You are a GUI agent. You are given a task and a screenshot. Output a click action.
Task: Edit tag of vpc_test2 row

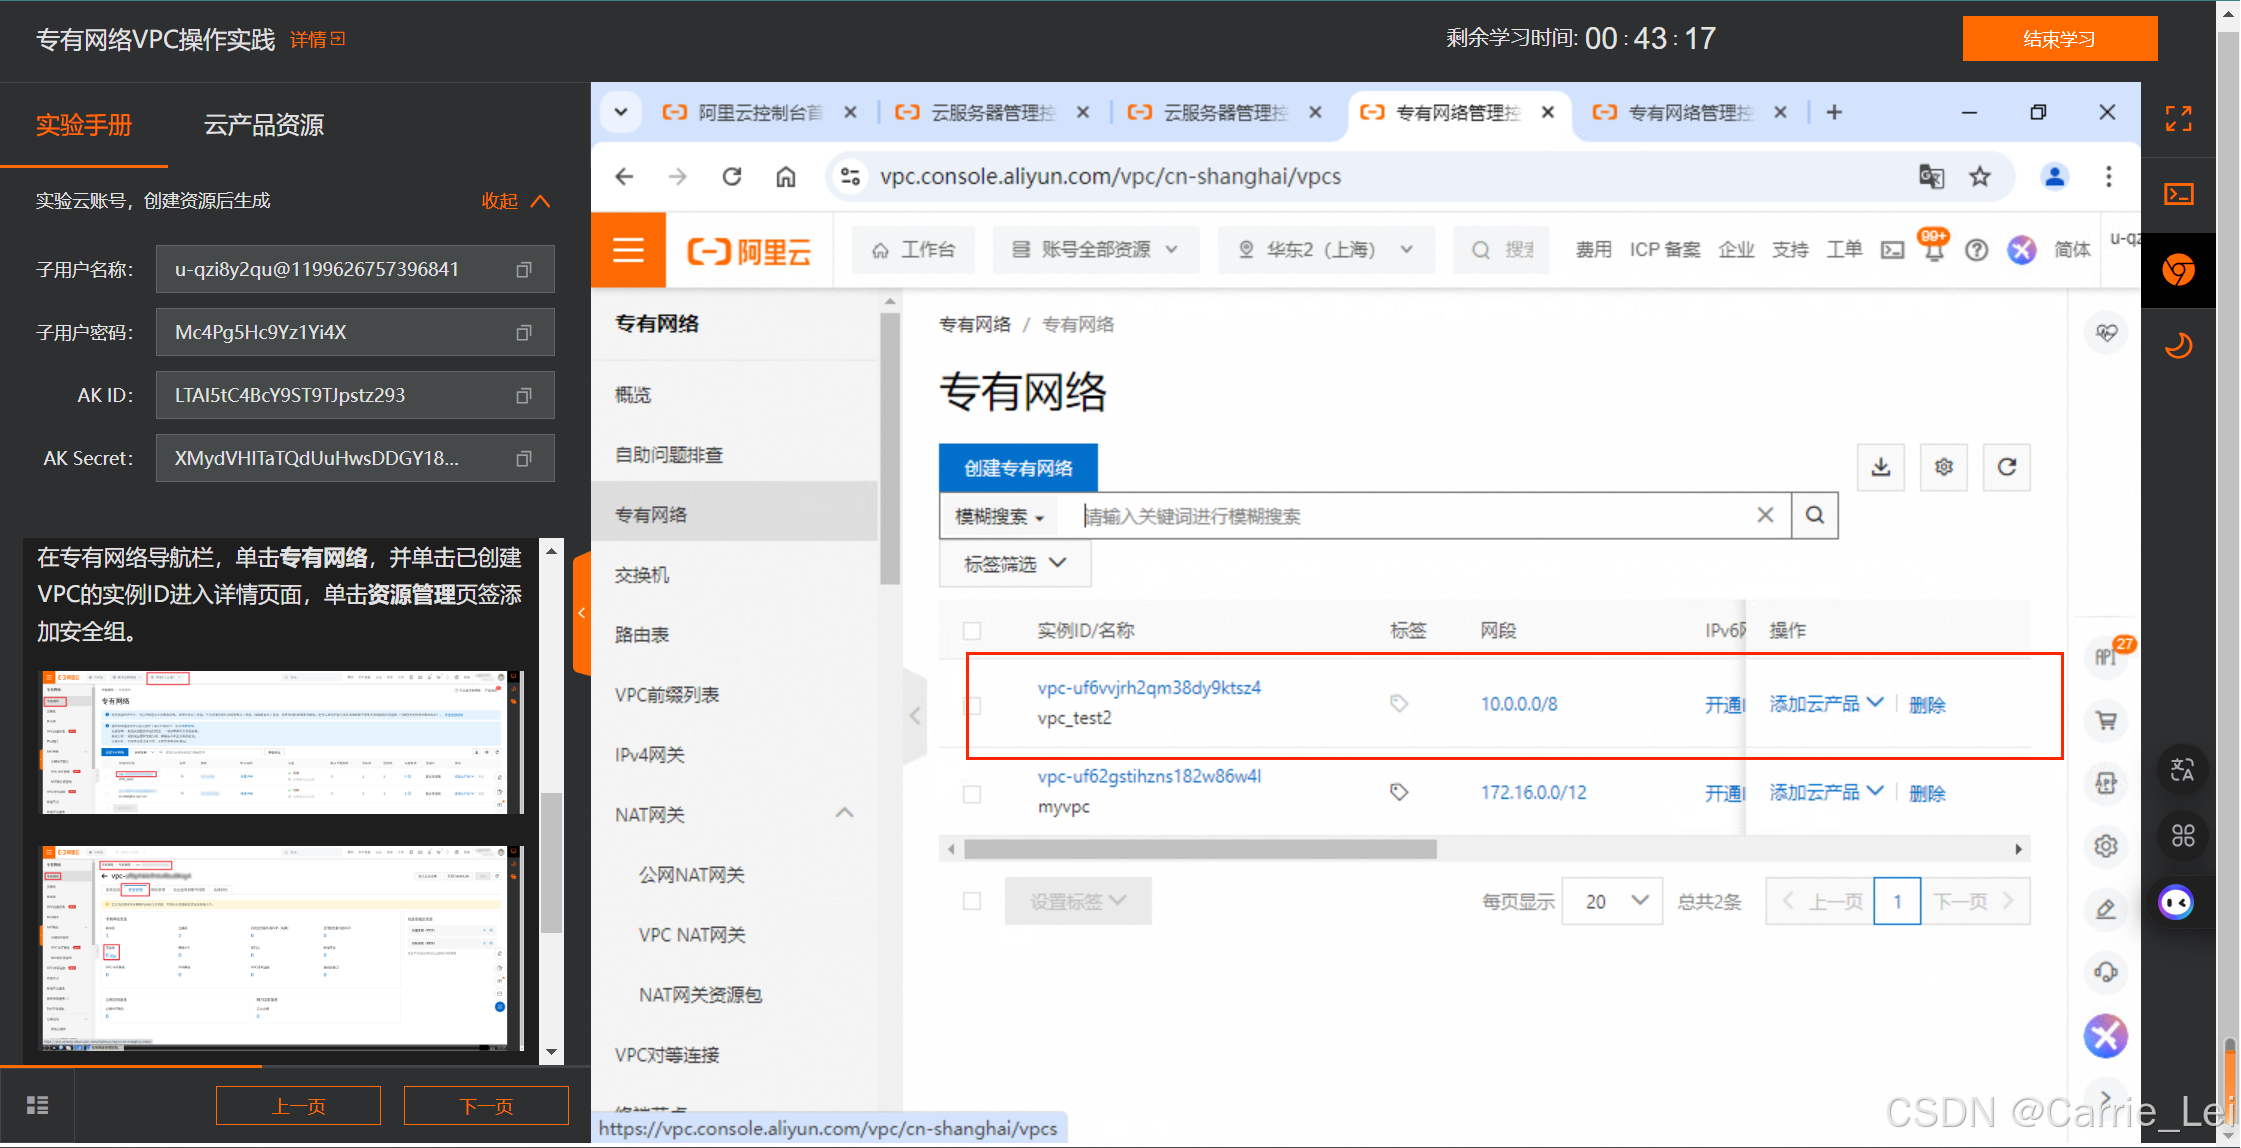click(1399, 704)
